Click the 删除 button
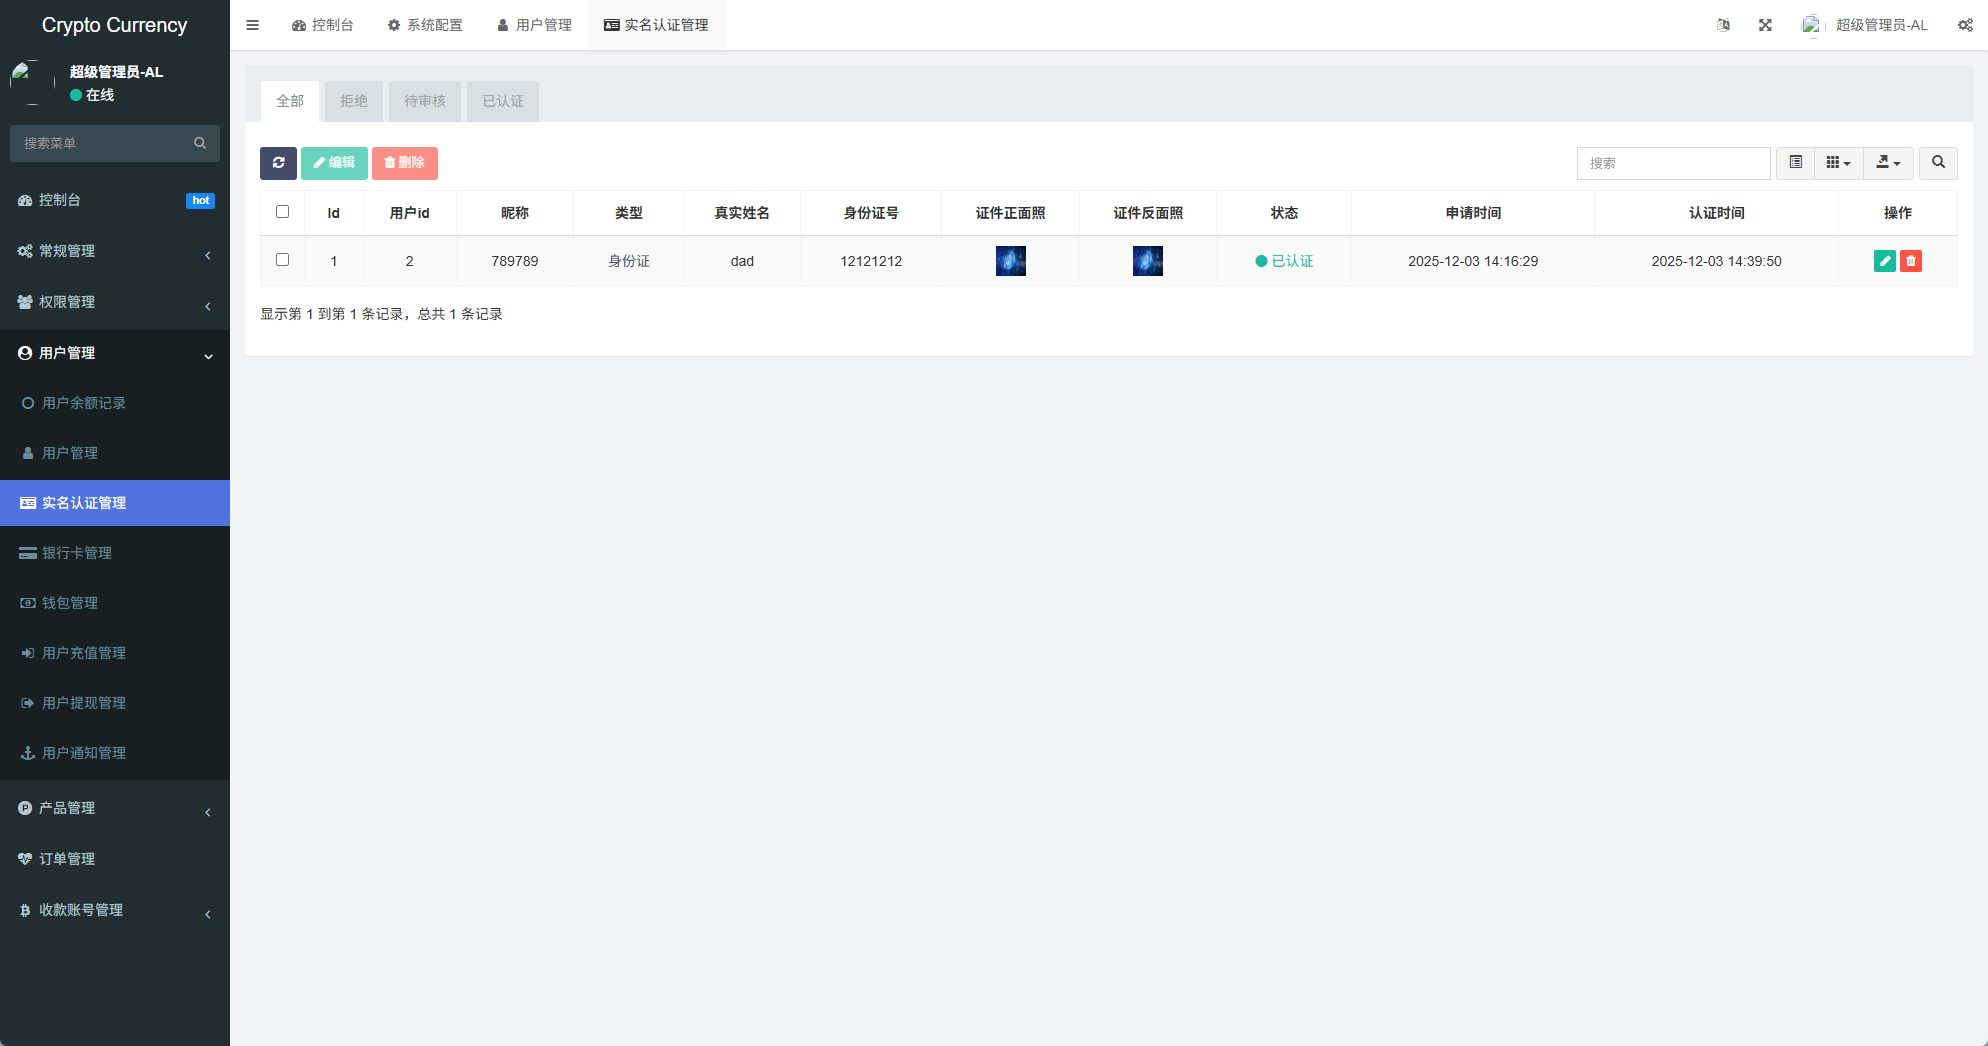 [405, 162]
